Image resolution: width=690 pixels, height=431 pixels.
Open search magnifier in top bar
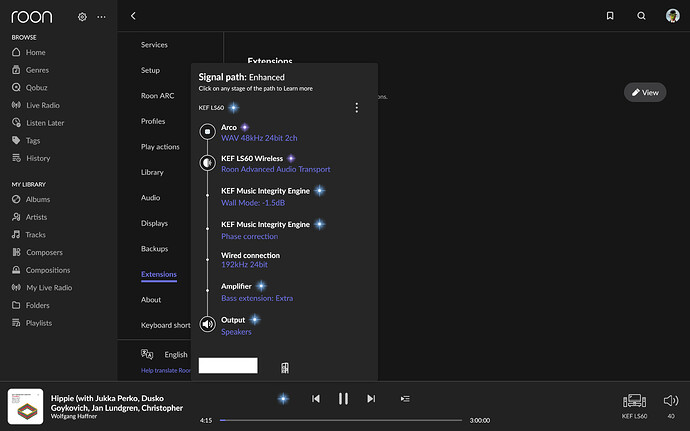tap(641, 16)
